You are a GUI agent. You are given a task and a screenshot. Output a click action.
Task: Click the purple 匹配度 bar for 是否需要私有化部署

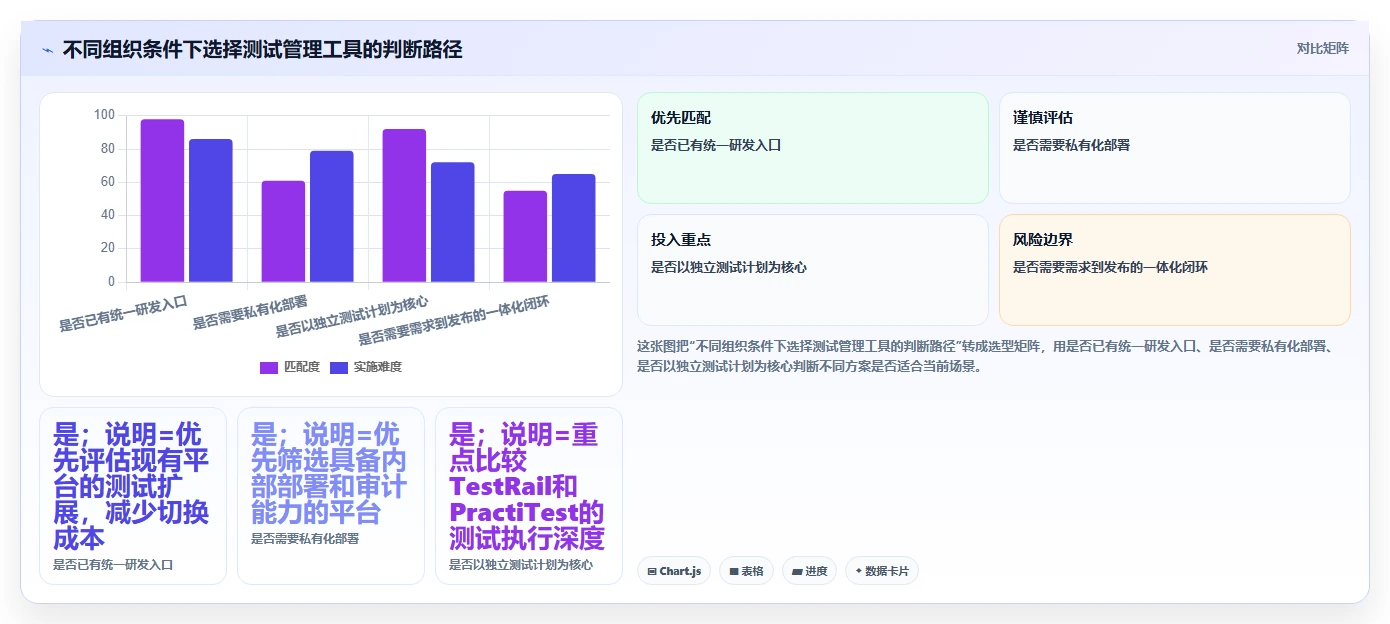point(283,231)
